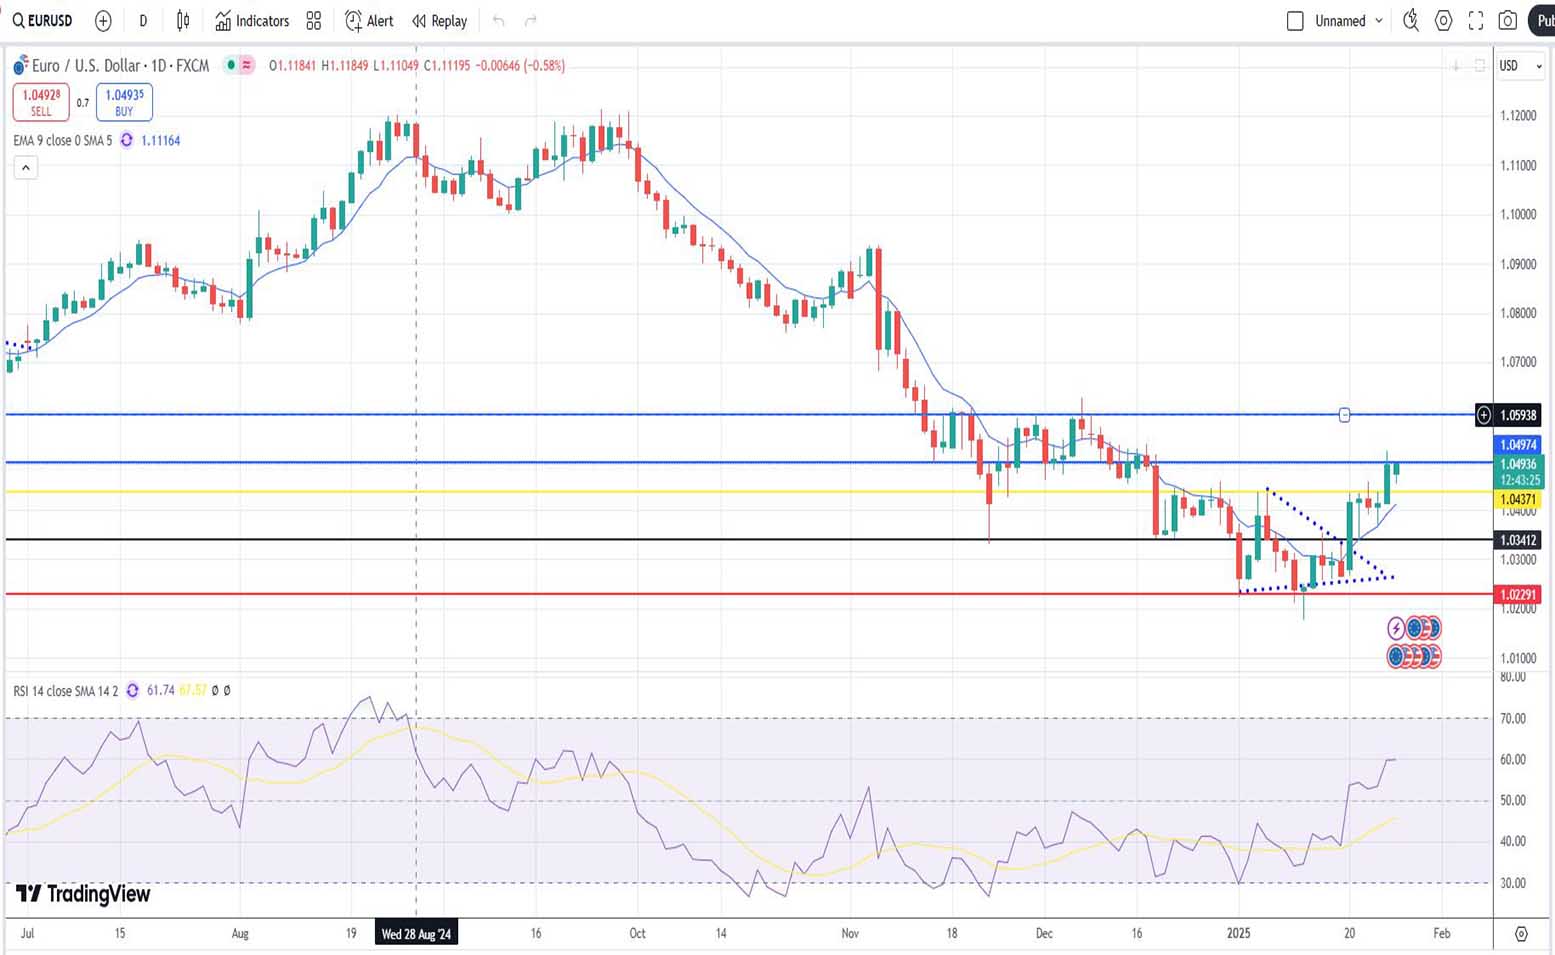Viewport: 1555px width, 955px height.
Task: Open time axis settings gear icon
Action: [1521, 933]
